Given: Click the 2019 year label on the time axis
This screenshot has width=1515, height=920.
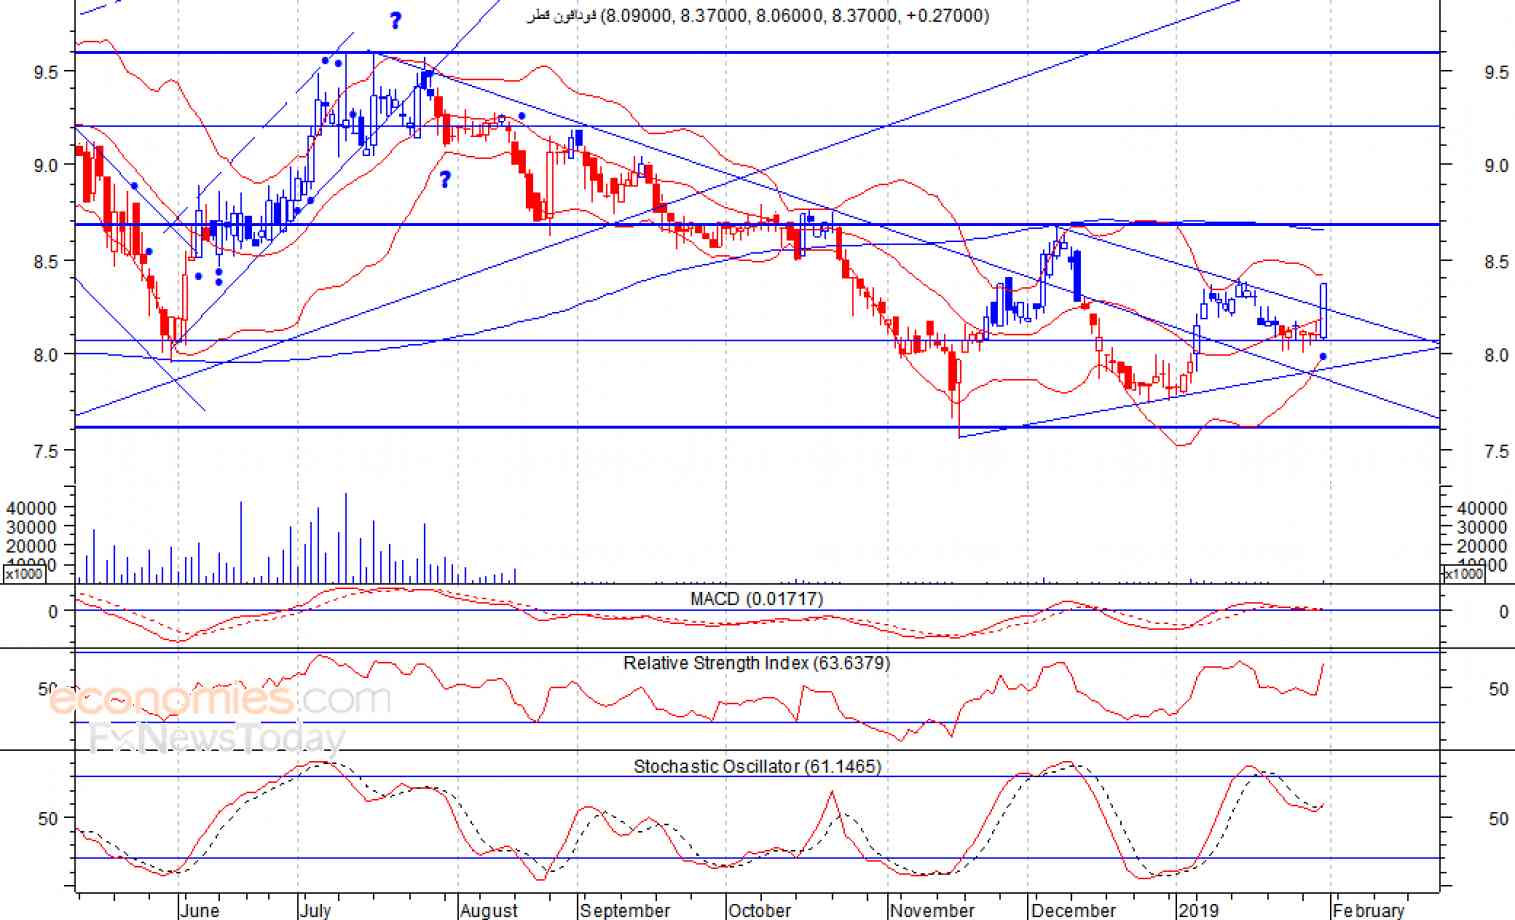Looking at the screenshot, I should [x=1198, y=910].
